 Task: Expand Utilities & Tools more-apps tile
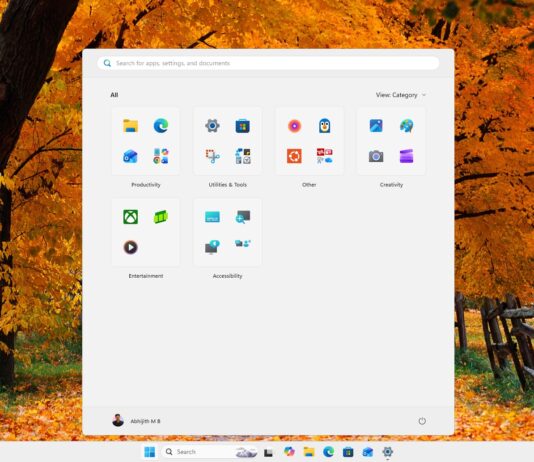pos(242,156)
